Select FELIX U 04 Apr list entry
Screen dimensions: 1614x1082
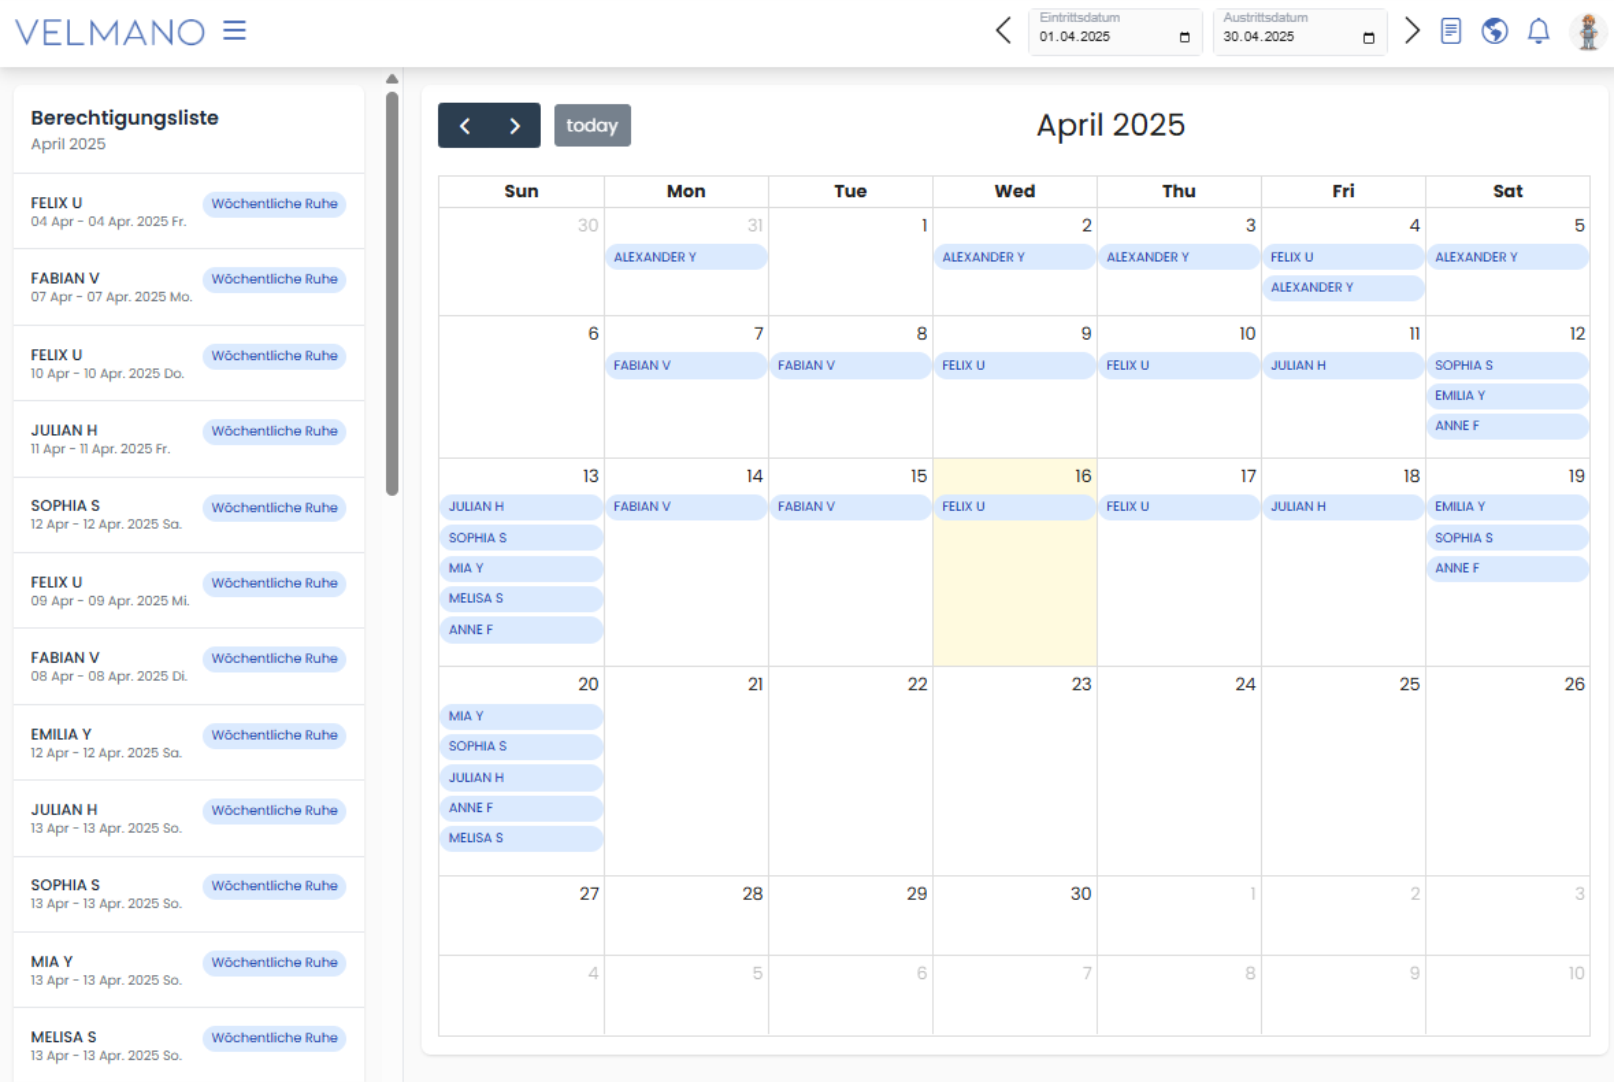pyautogui.click(x=108, y=211)
